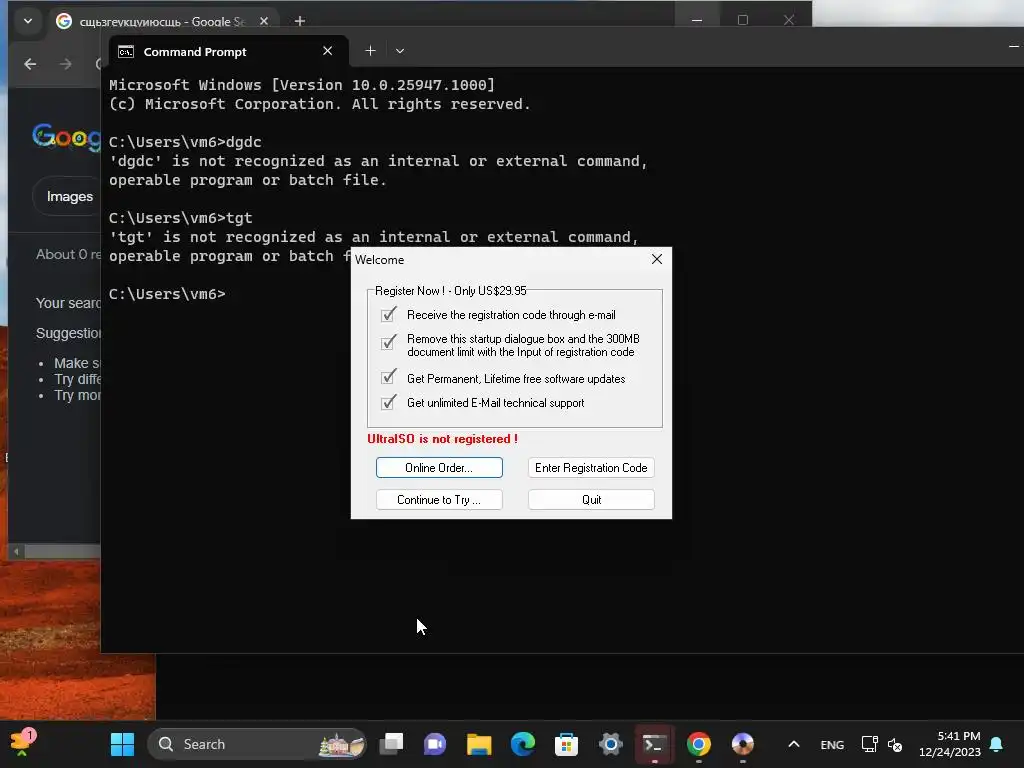Viewport: 1024px width, 768px height.
Task: Switch to Terminal on the taskbar
Action: [654, 744]
